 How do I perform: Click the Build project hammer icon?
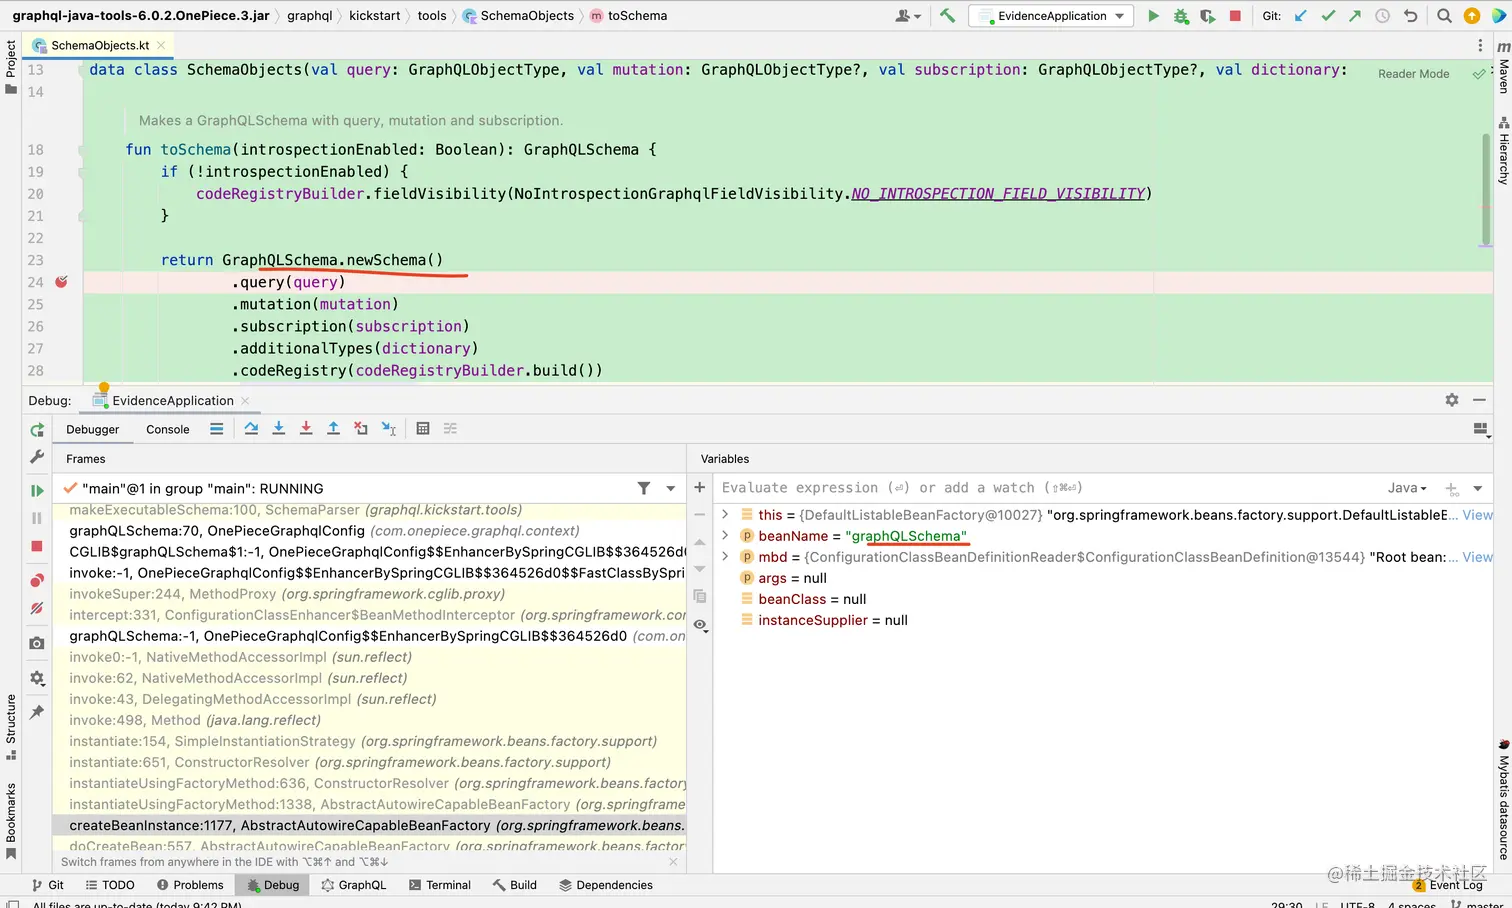947,16
